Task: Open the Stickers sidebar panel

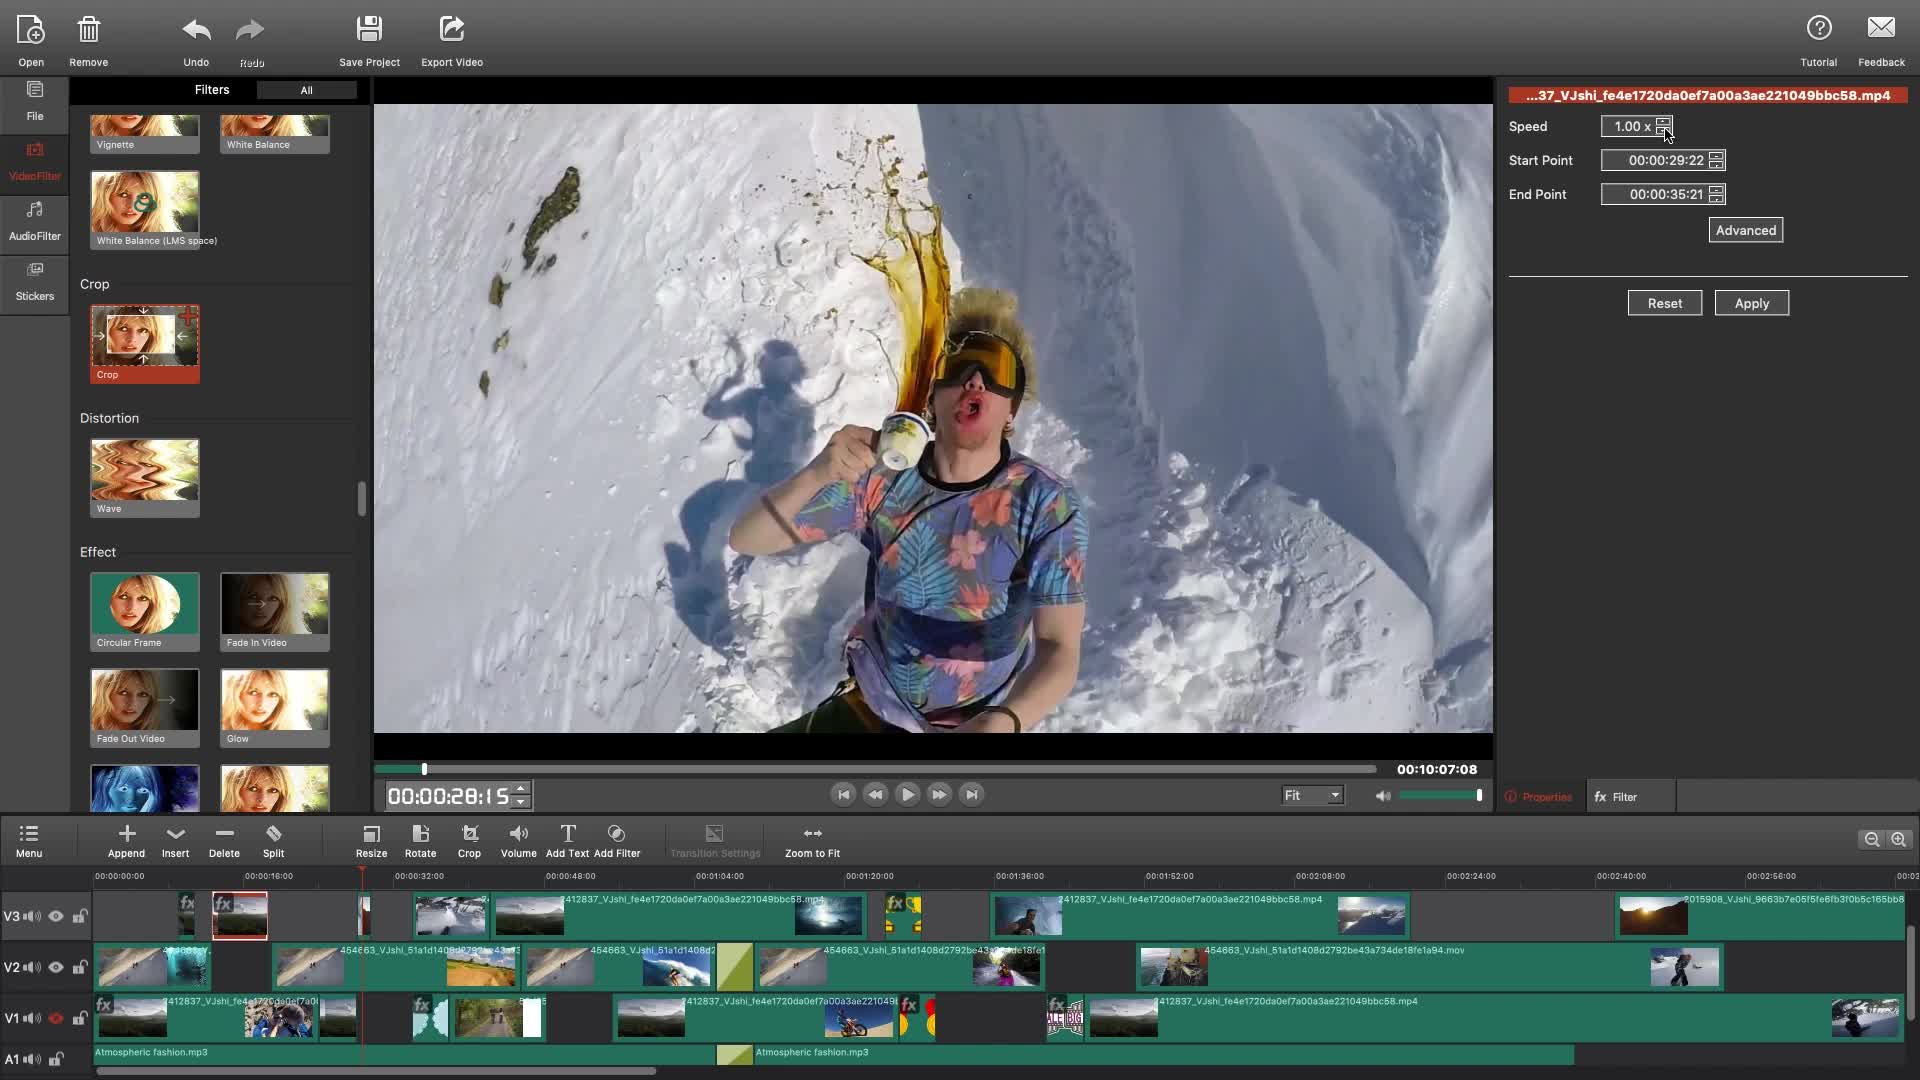Action: 35,282
